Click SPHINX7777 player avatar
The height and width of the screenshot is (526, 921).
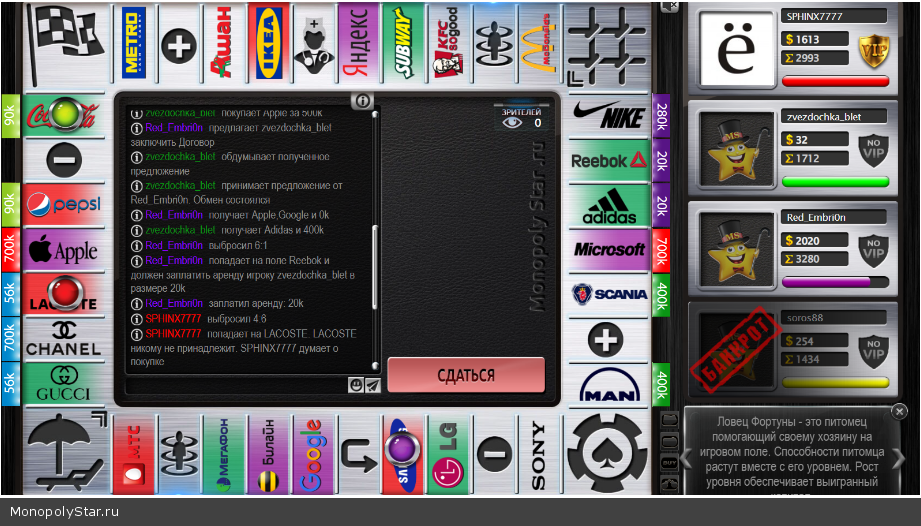pyautogui.click(x=736, y=49)
